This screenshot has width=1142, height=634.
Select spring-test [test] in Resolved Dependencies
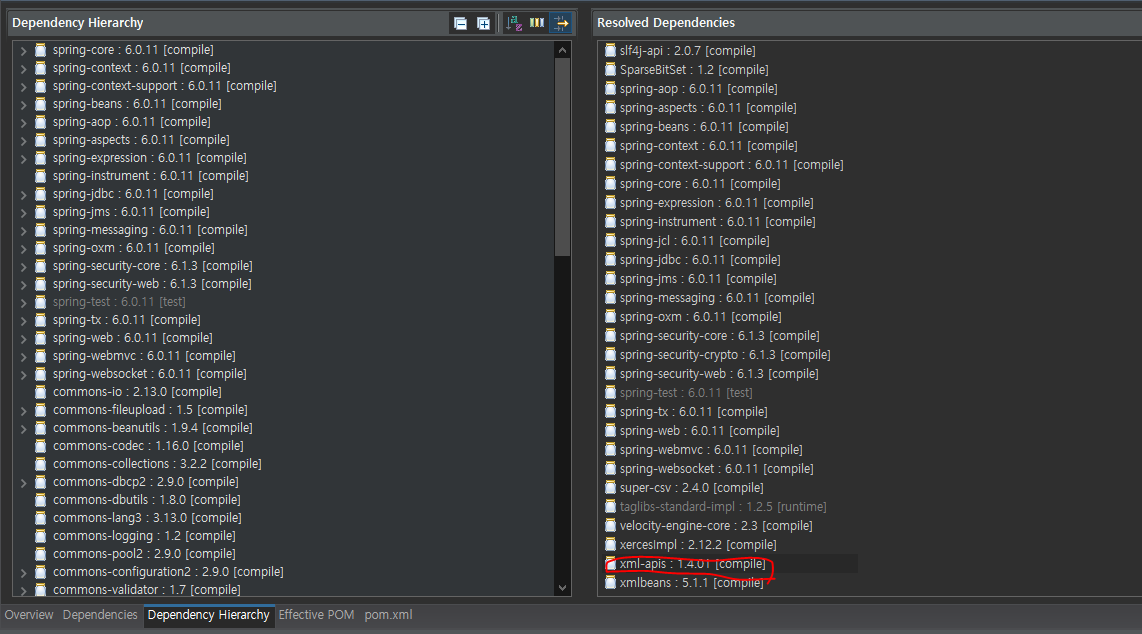coord(686,392)
